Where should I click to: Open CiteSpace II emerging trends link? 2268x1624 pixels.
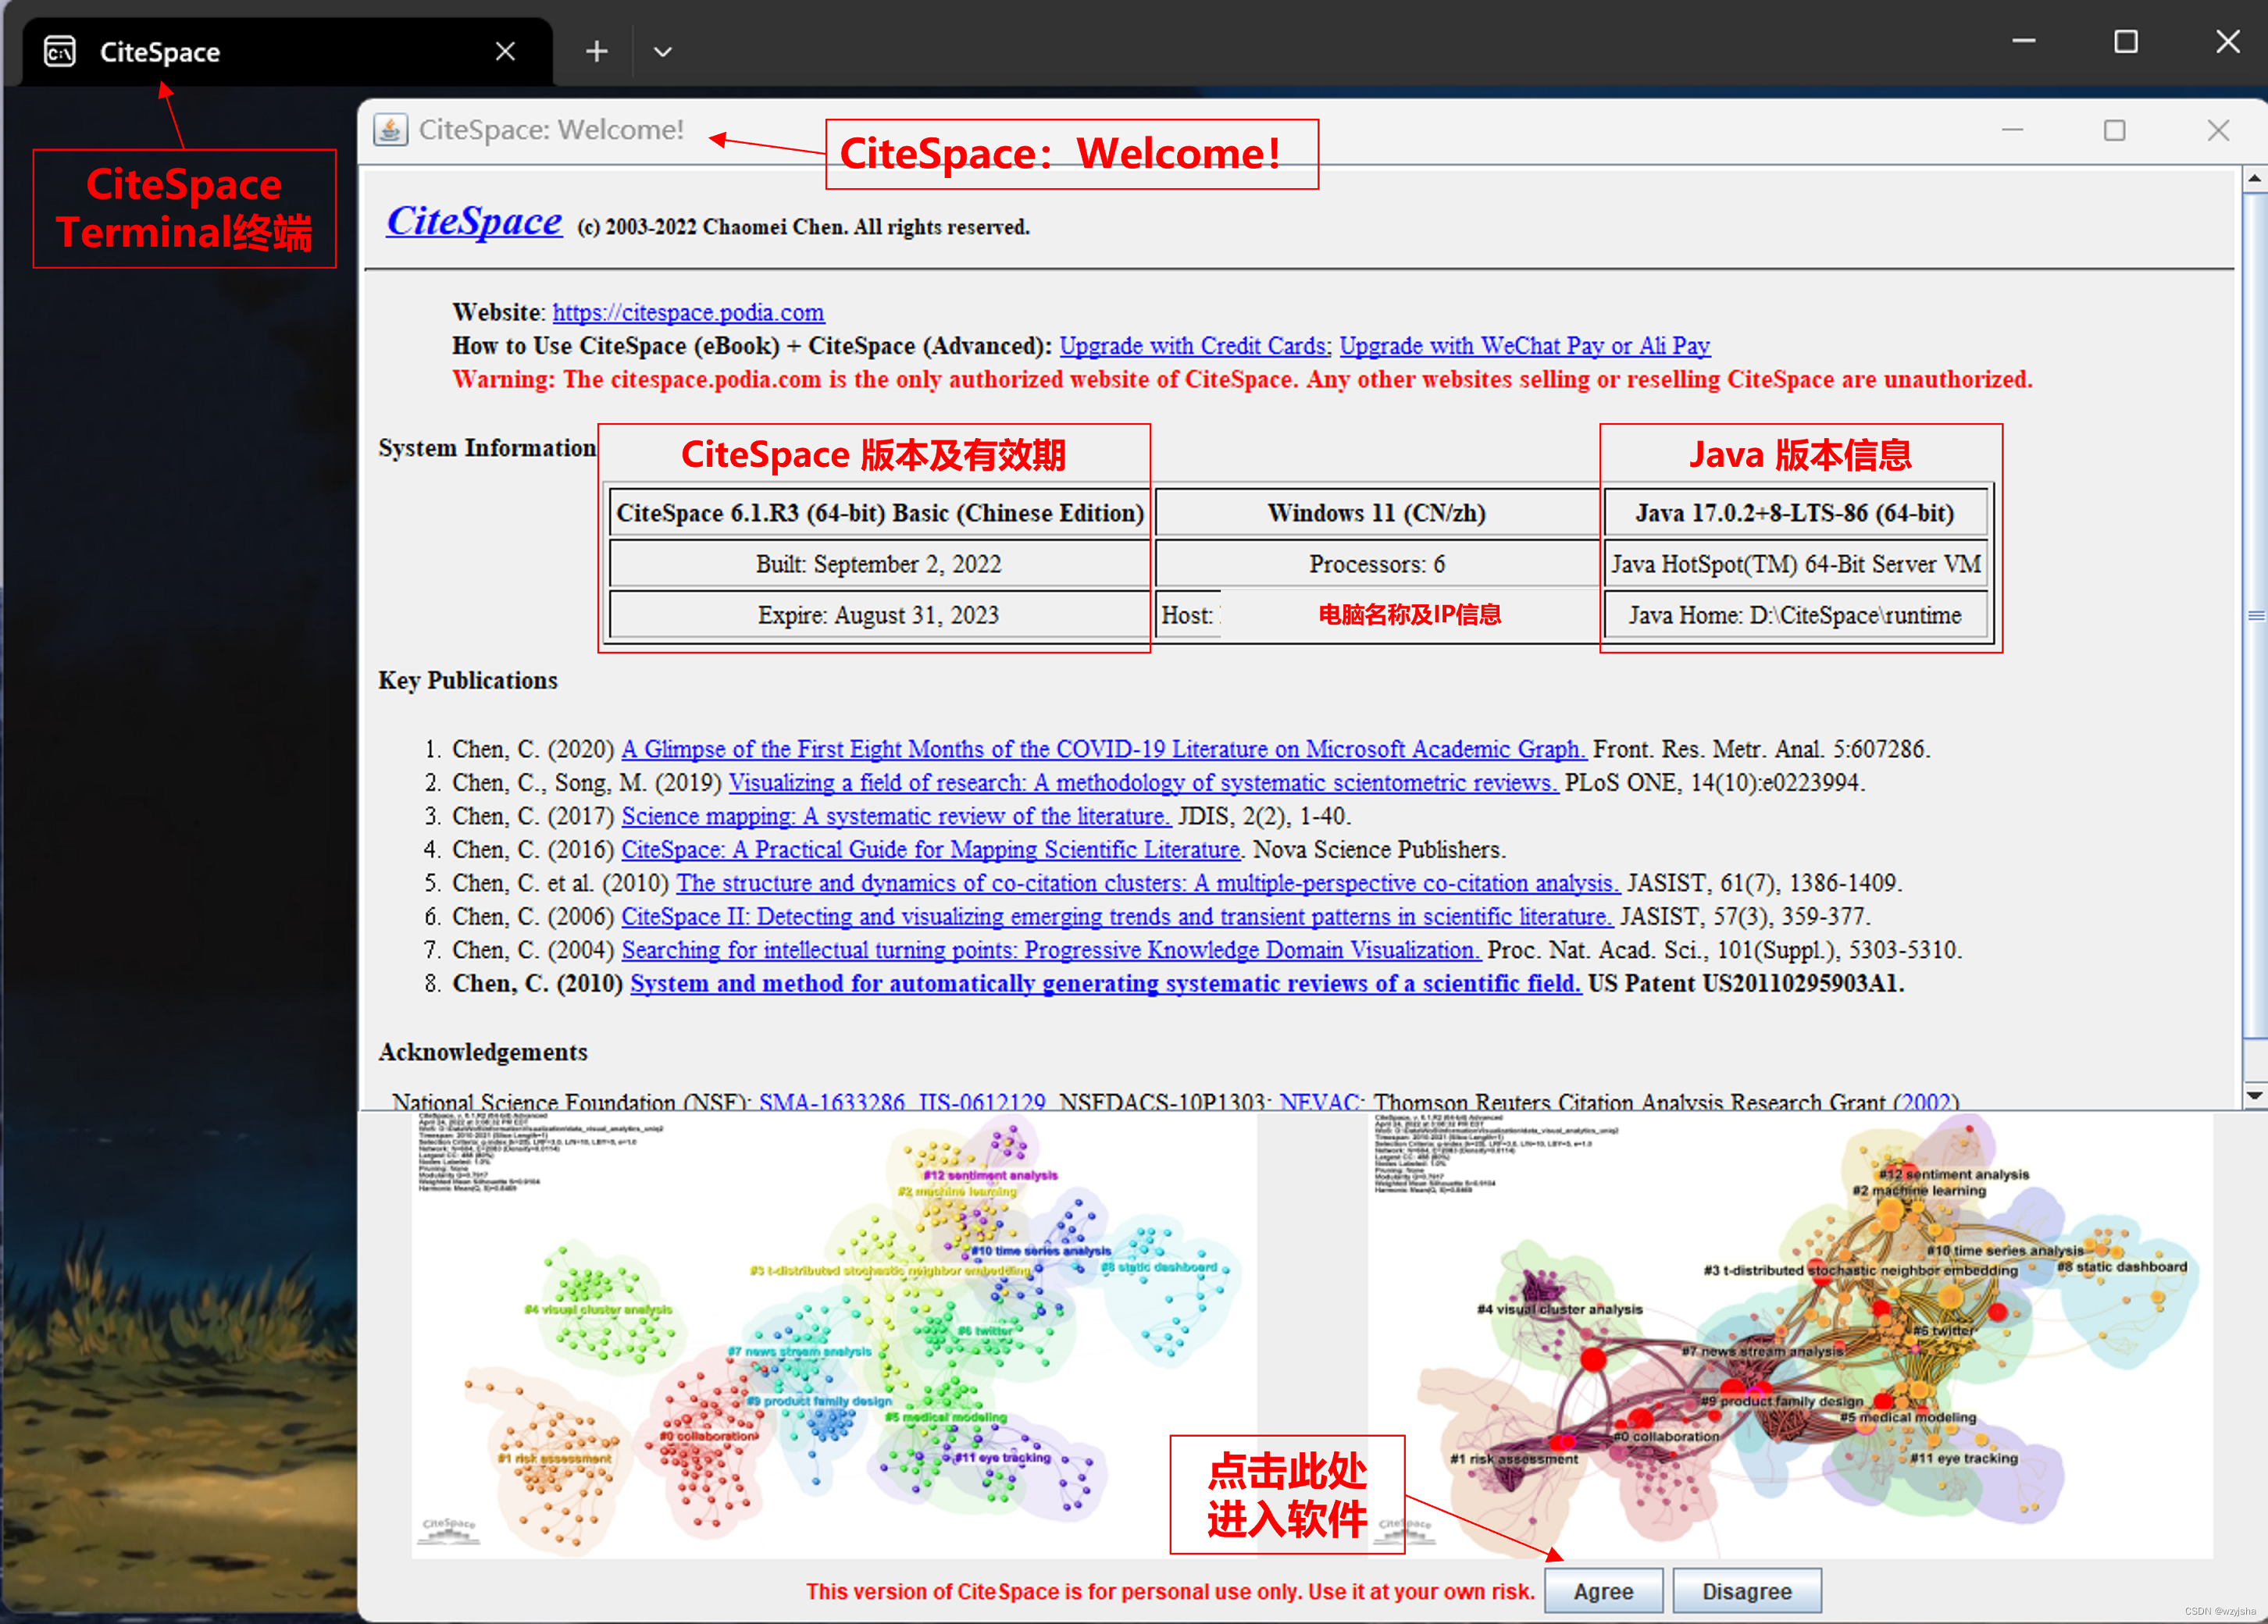pyautogui.click(x=1117, y=917)
